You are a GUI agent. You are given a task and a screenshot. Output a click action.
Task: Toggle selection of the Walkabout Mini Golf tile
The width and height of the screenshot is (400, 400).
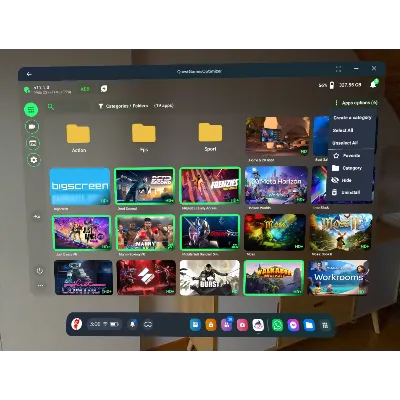[x=274, y=278]
